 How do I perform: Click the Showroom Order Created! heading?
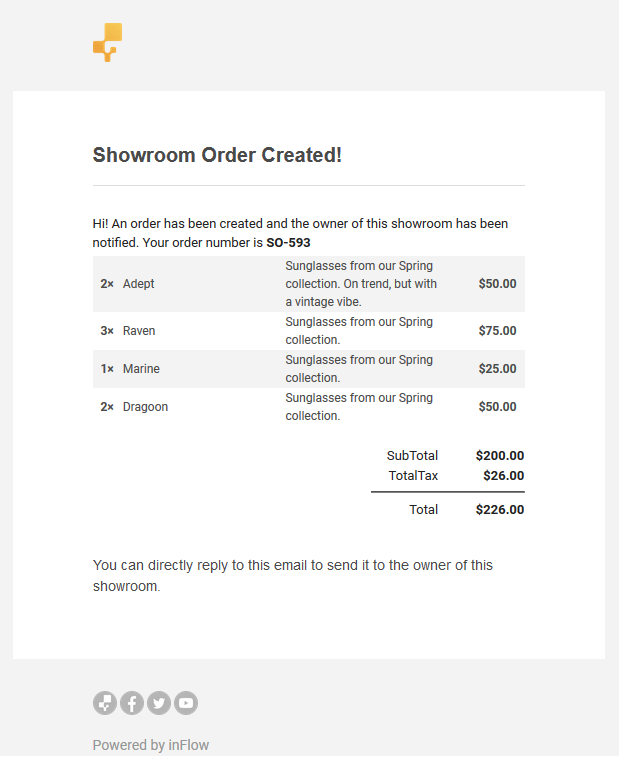click(x=217, y=155)
